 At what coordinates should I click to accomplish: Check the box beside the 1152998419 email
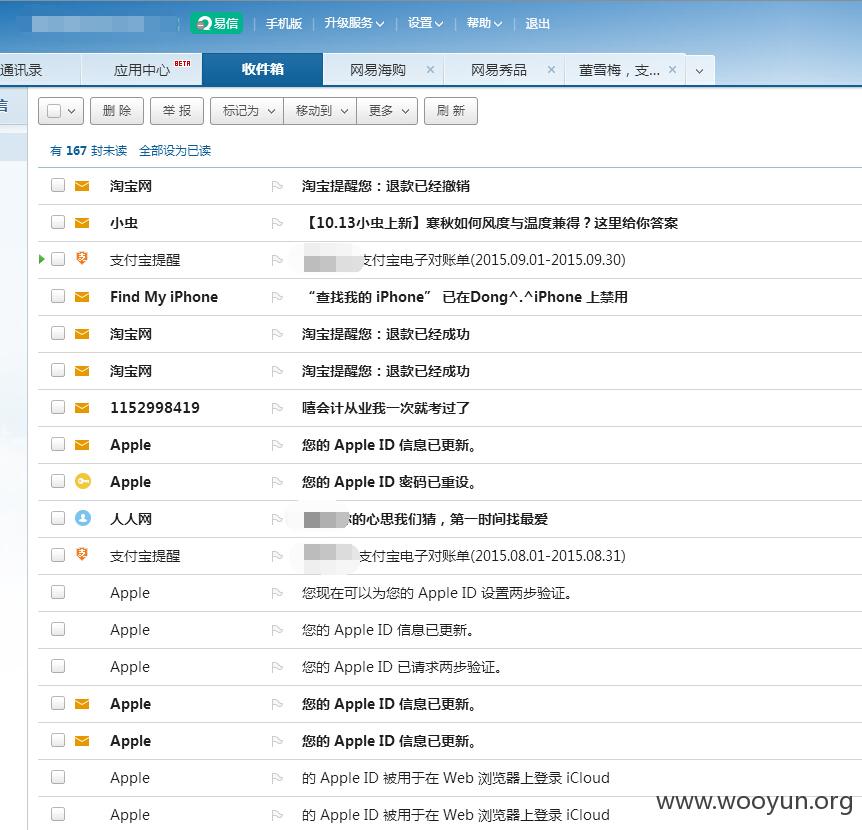pos(58,407)
